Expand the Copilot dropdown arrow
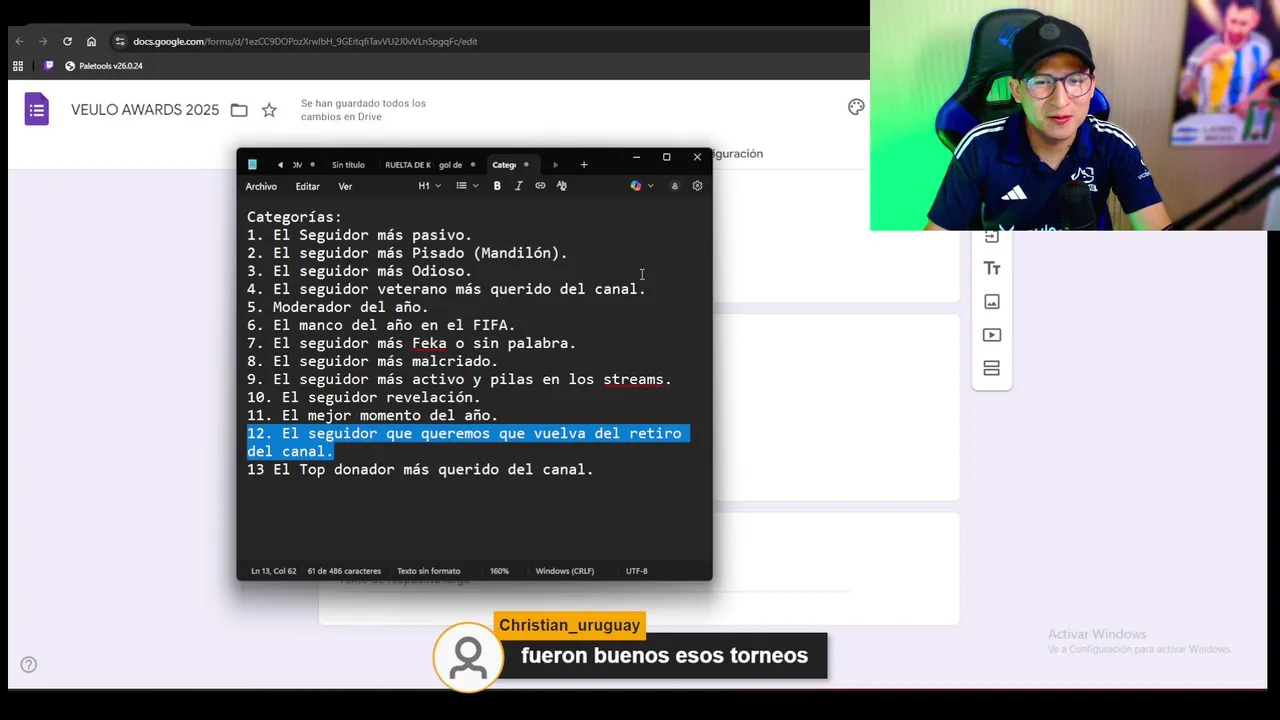 [x=651, y=186]
